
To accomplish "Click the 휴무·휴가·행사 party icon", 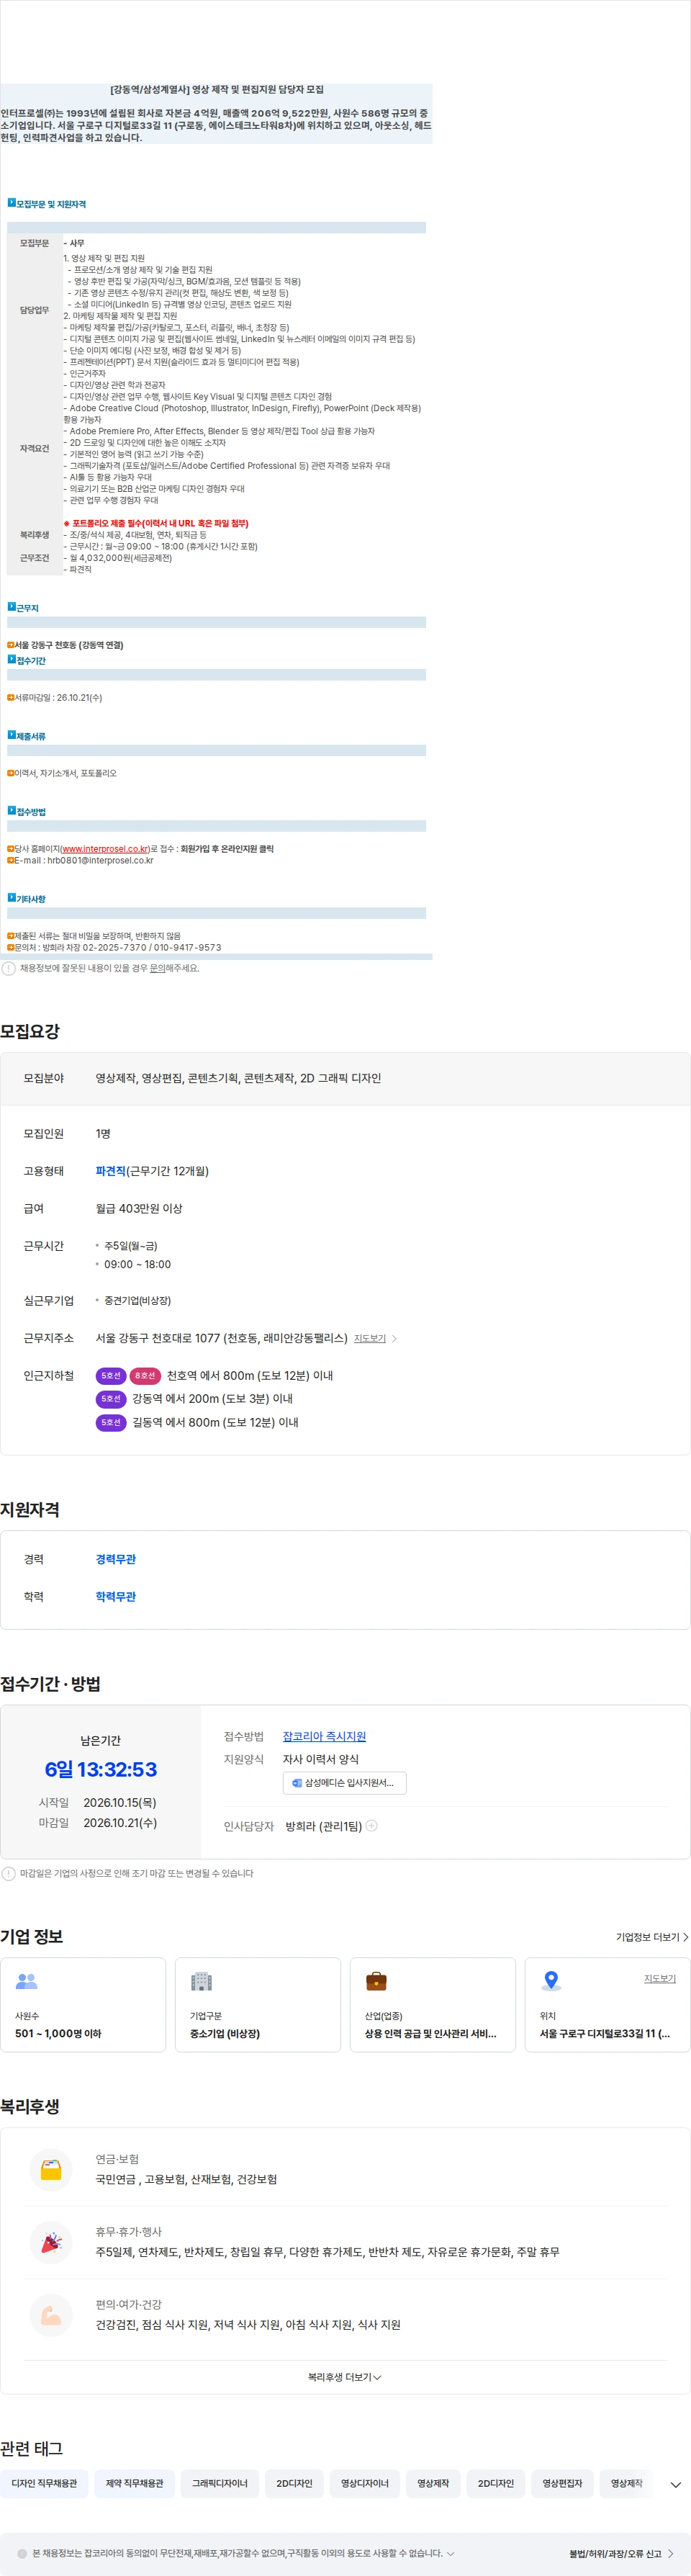I will [x=51, y=2242].
